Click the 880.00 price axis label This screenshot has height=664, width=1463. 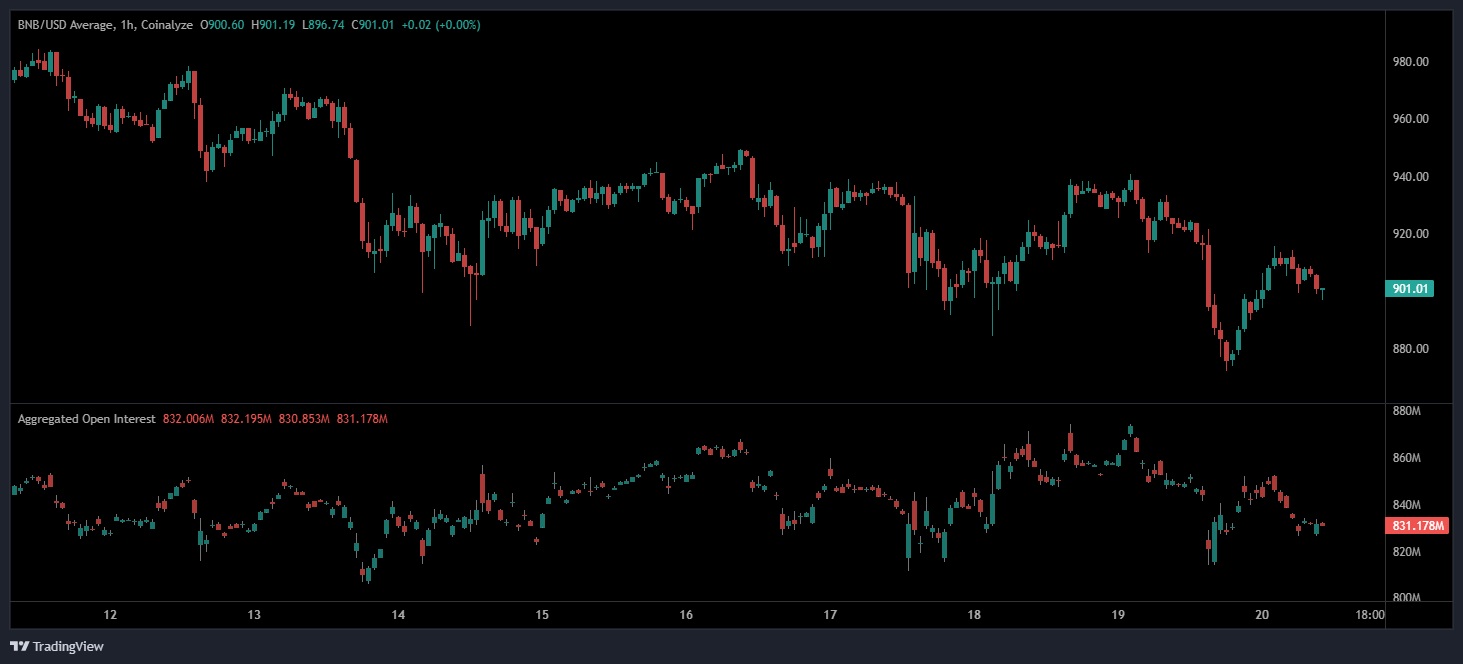coord(1410,349)
